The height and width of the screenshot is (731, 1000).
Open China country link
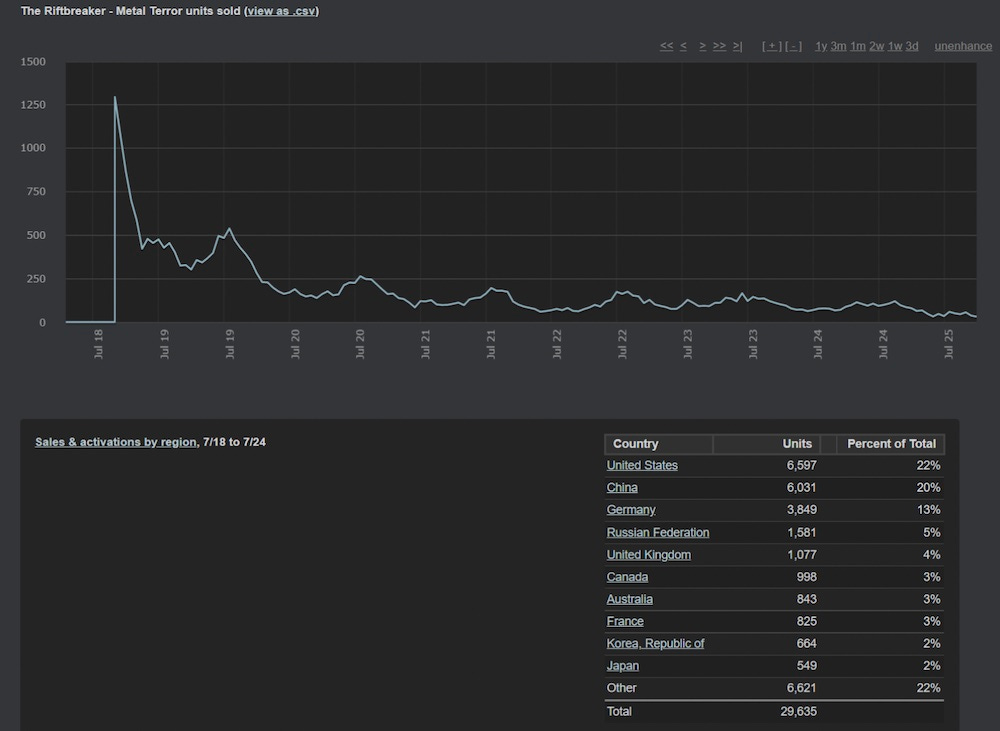622,487
